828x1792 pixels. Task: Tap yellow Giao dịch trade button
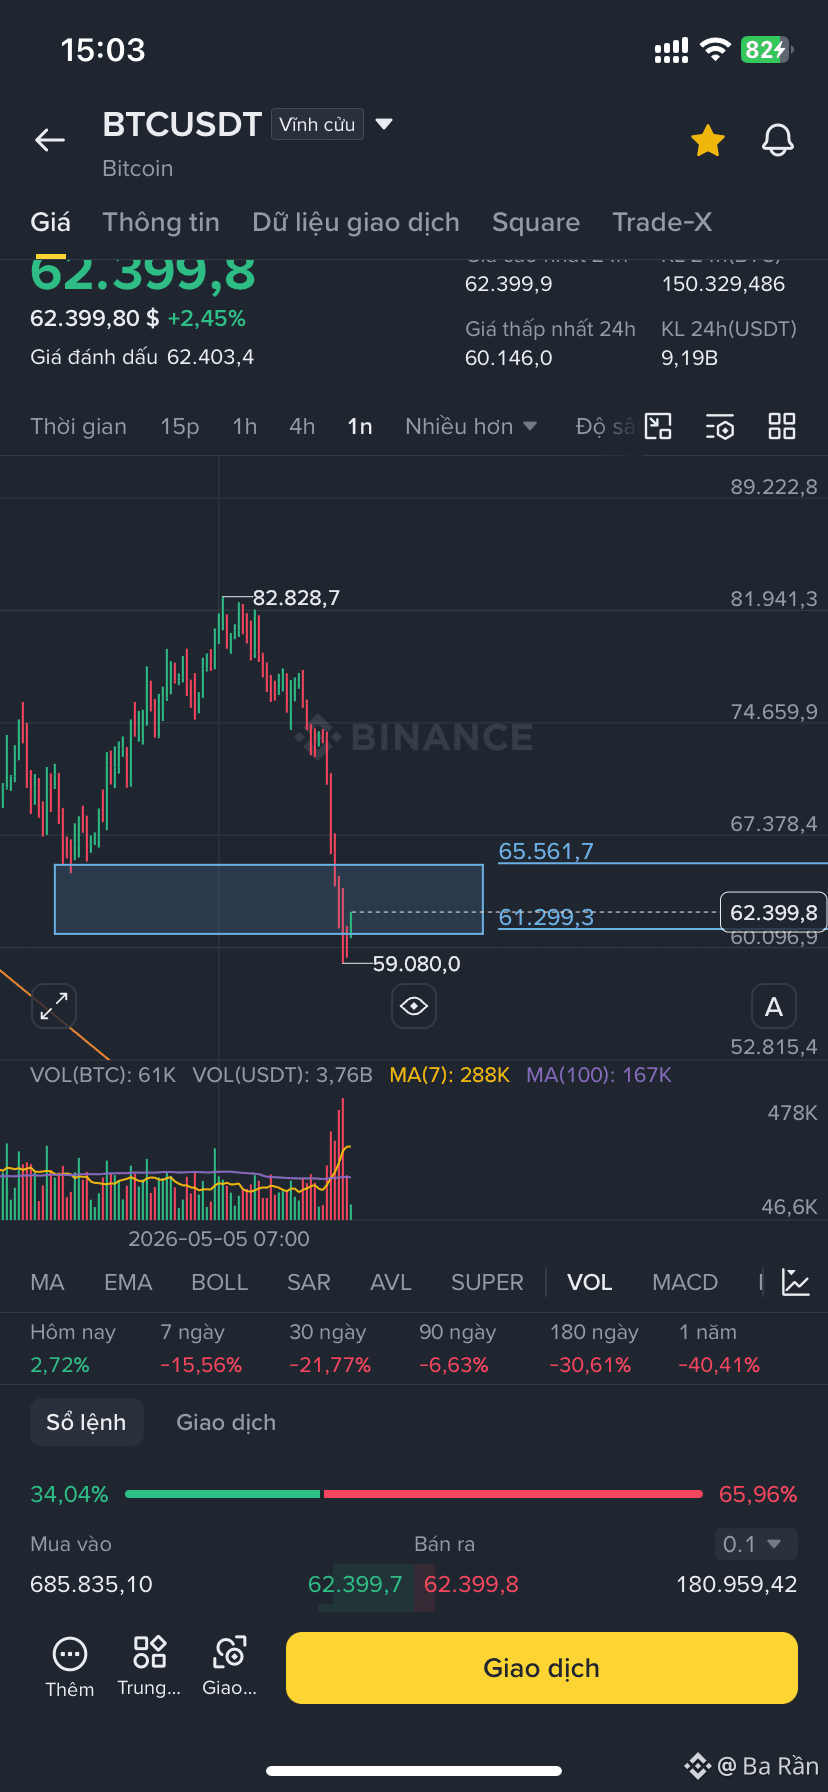[x=542, y=1668]
